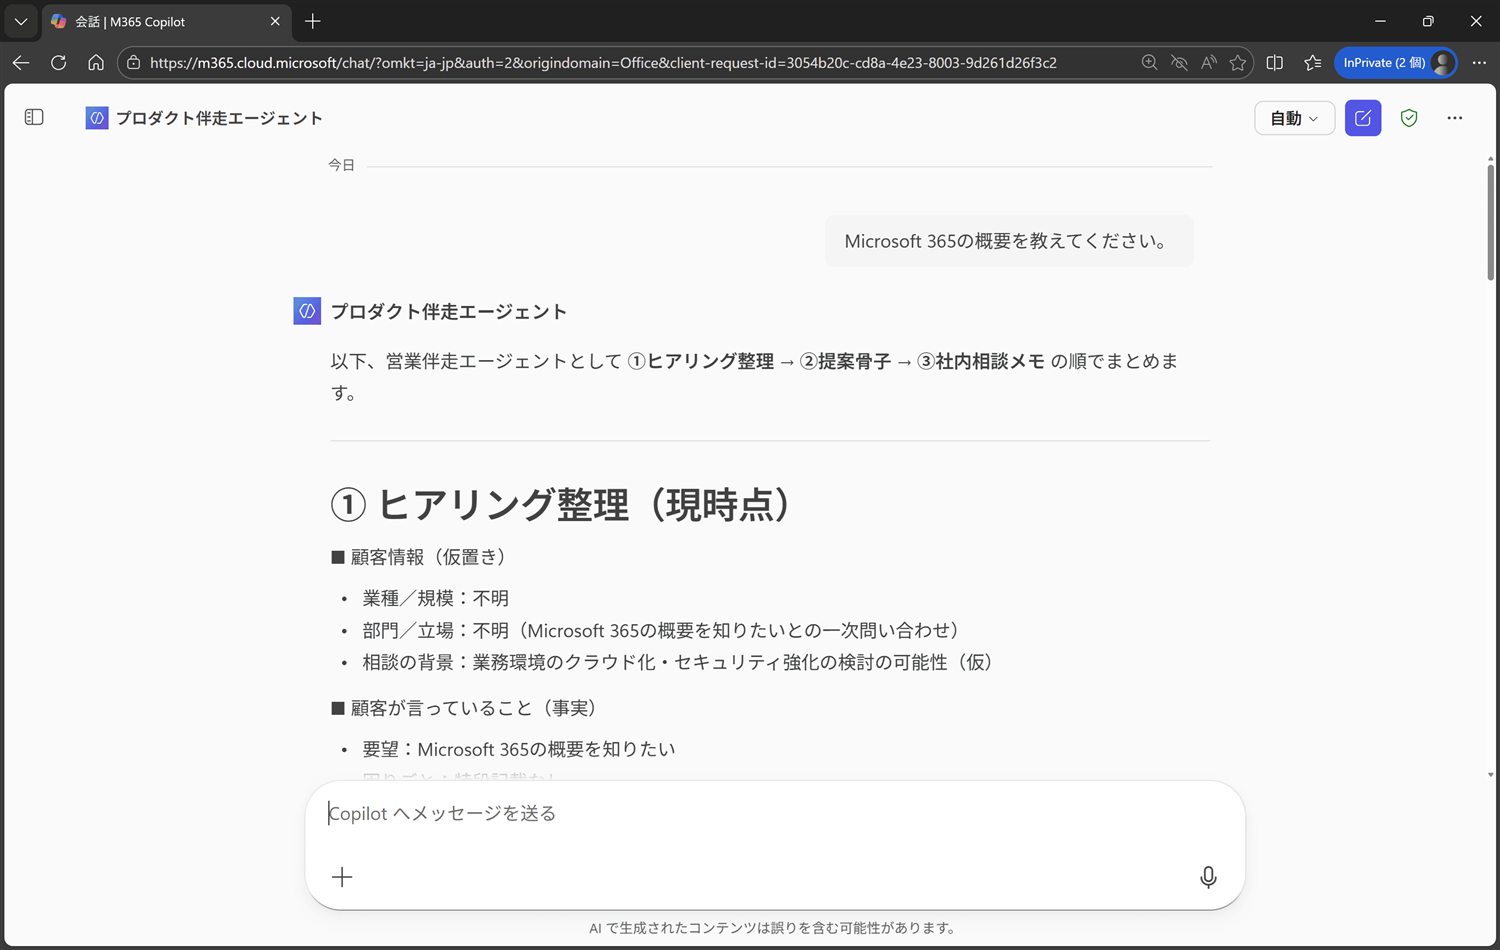This screenshot has height=950, width=1500.
Task: View site information lock icon
Action: (133, 62)
